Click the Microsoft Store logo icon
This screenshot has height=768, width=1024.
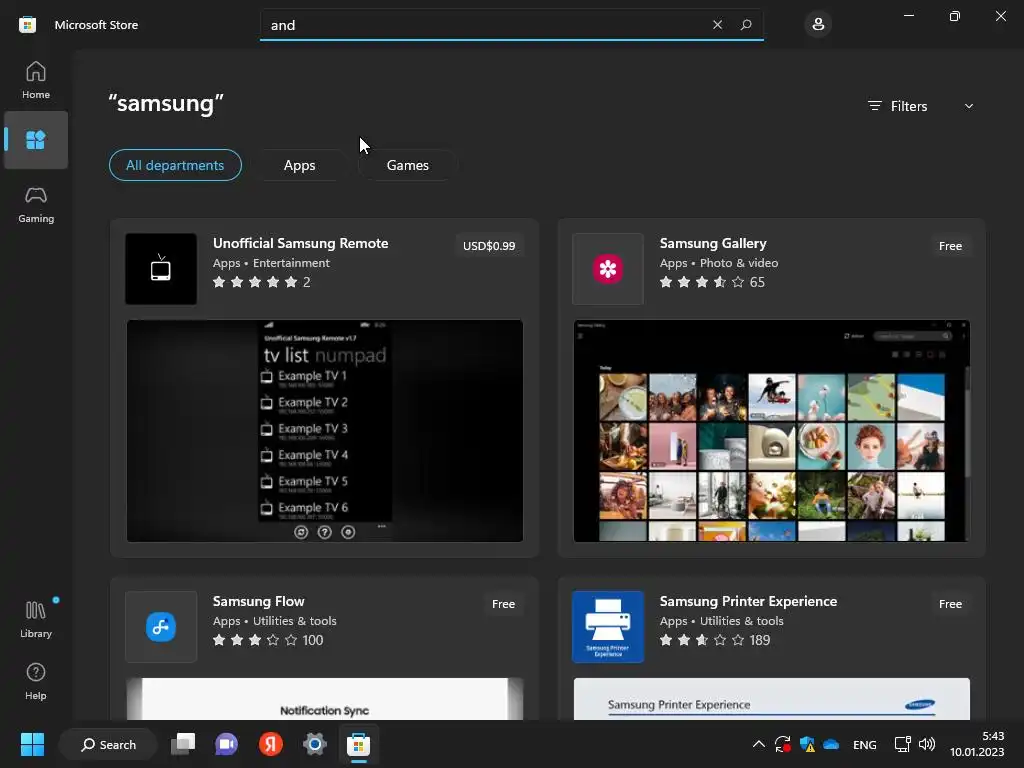(27, 25)
